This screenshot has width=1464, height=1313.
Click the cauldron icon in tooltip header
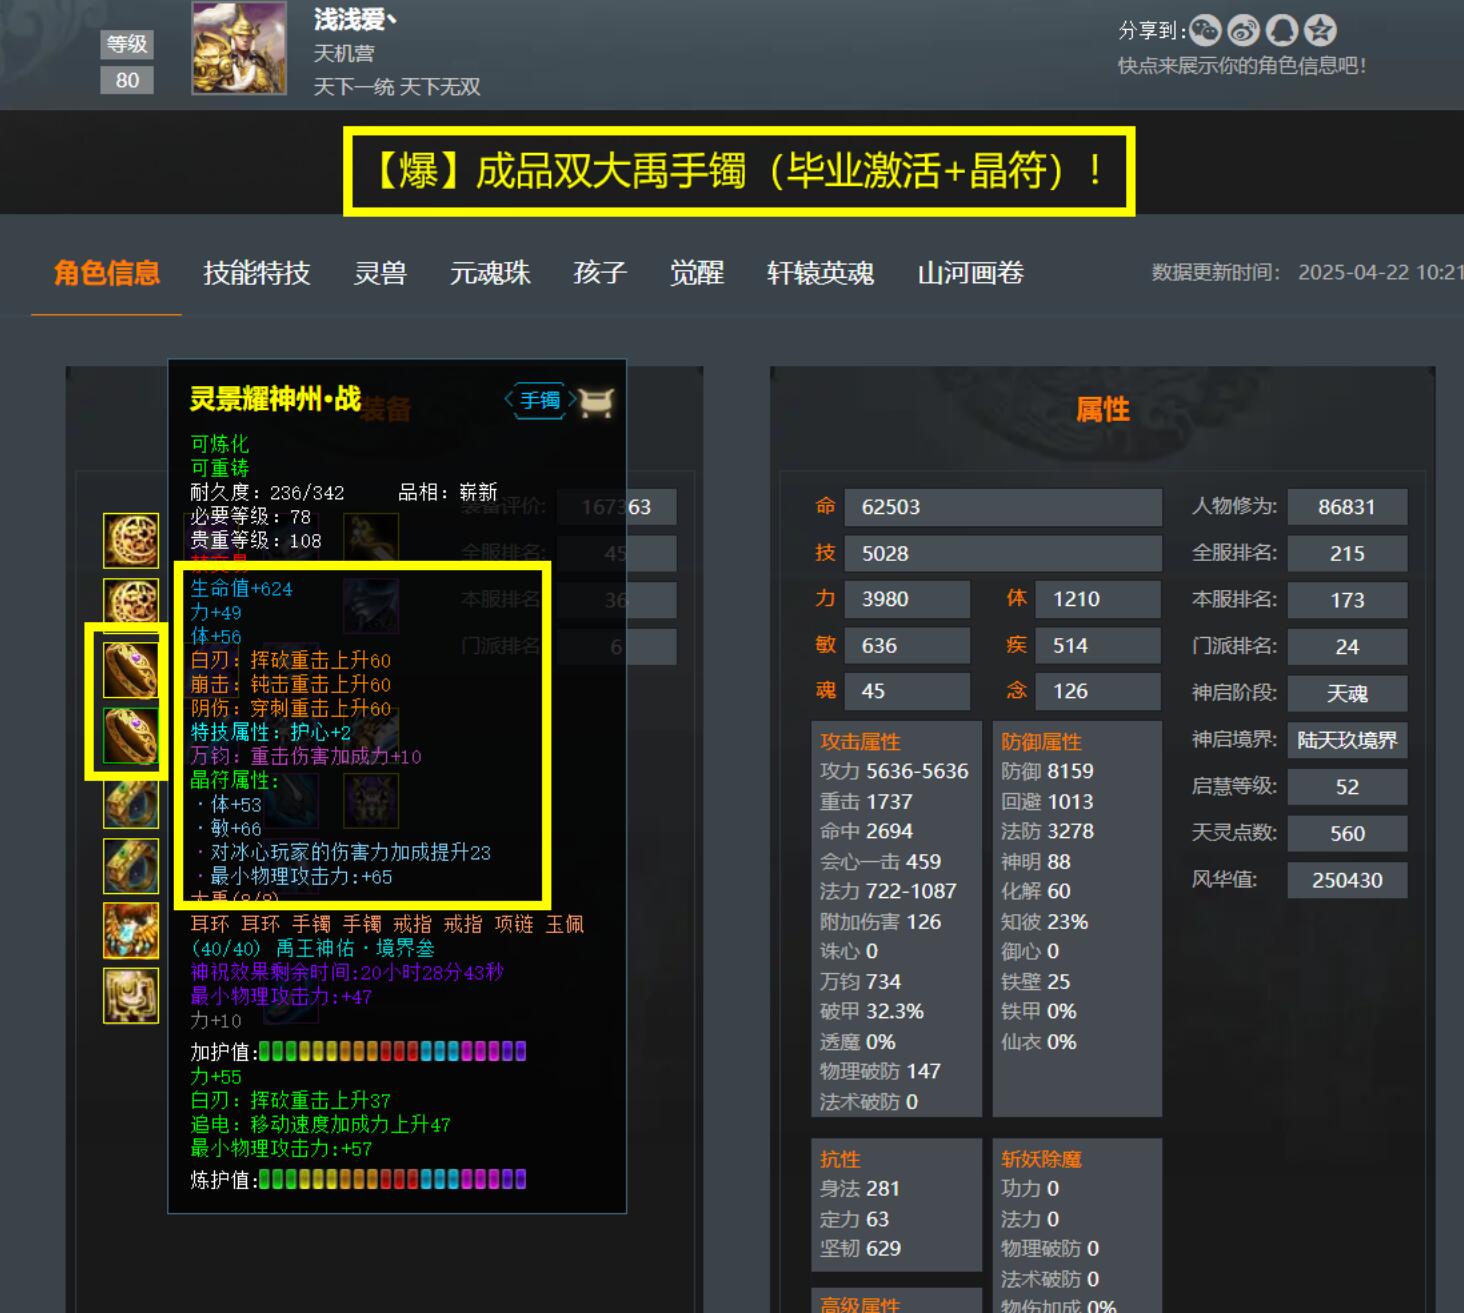[x=596, y=402]
